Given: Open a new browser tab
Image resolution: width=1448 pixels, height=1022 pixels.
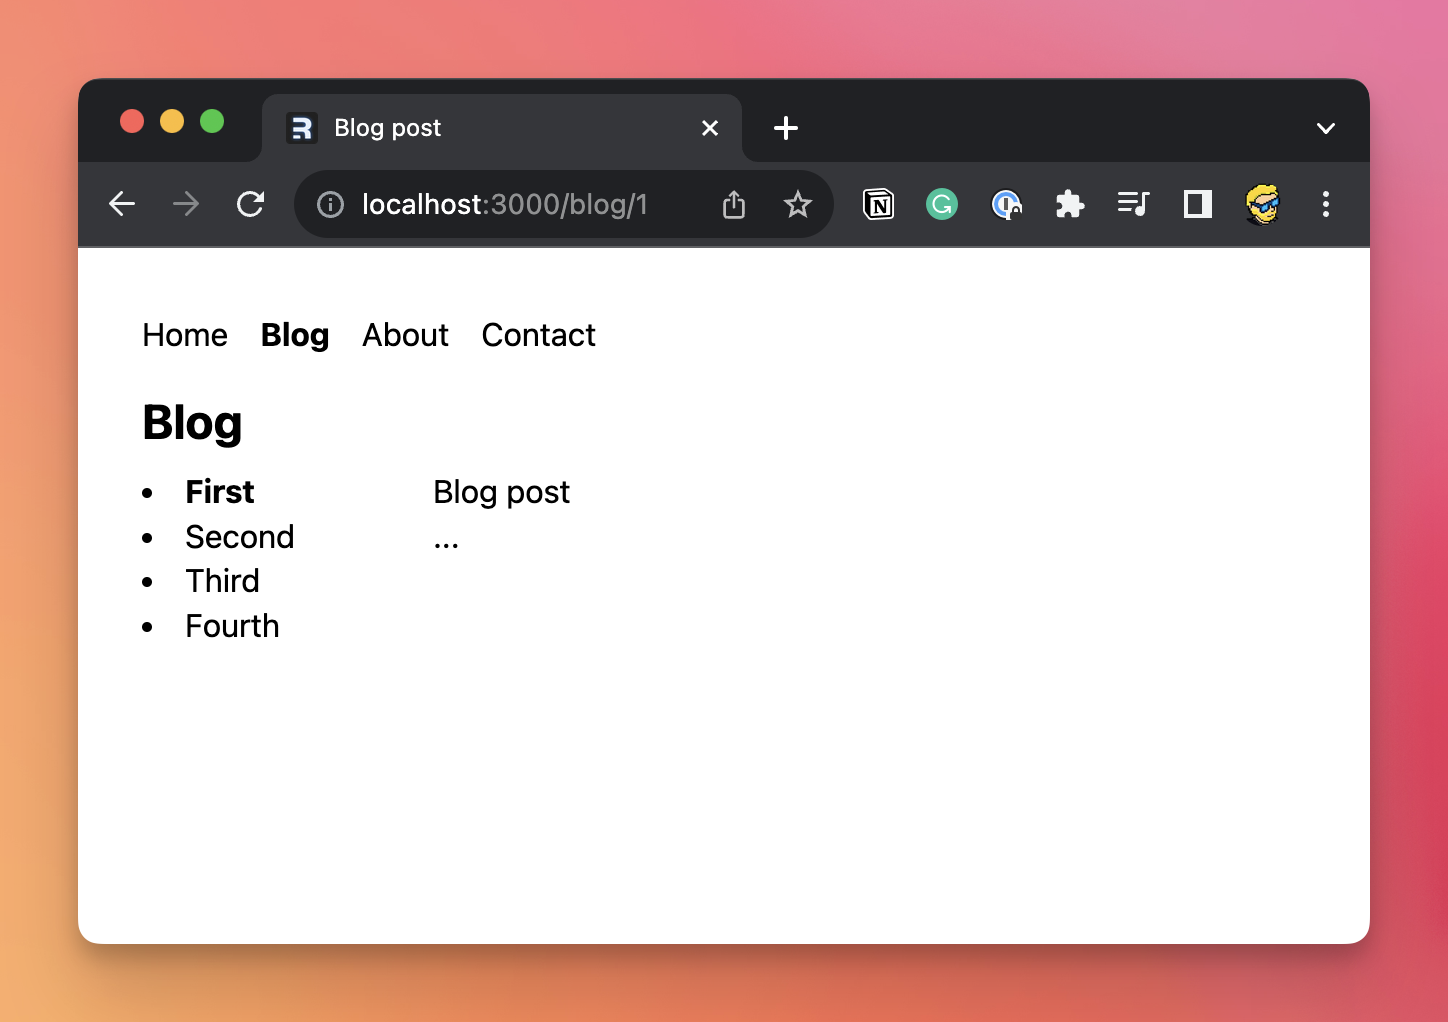Looking at the screenshot, I should [786, 128].
